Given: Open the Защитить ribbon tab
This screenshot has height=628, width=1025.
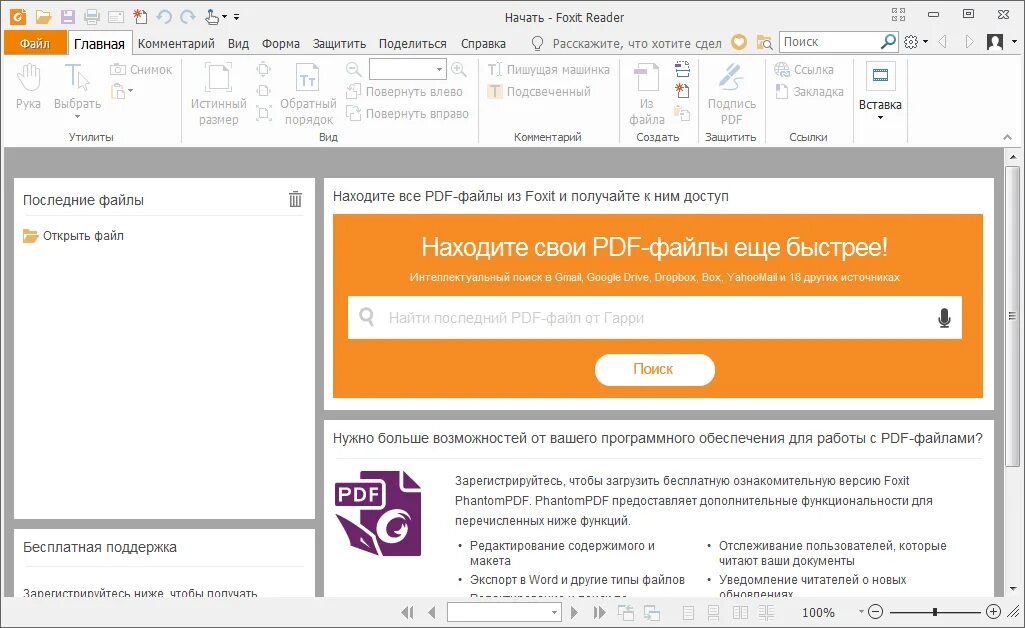Looking at the screenshot, I should [339, 43].
